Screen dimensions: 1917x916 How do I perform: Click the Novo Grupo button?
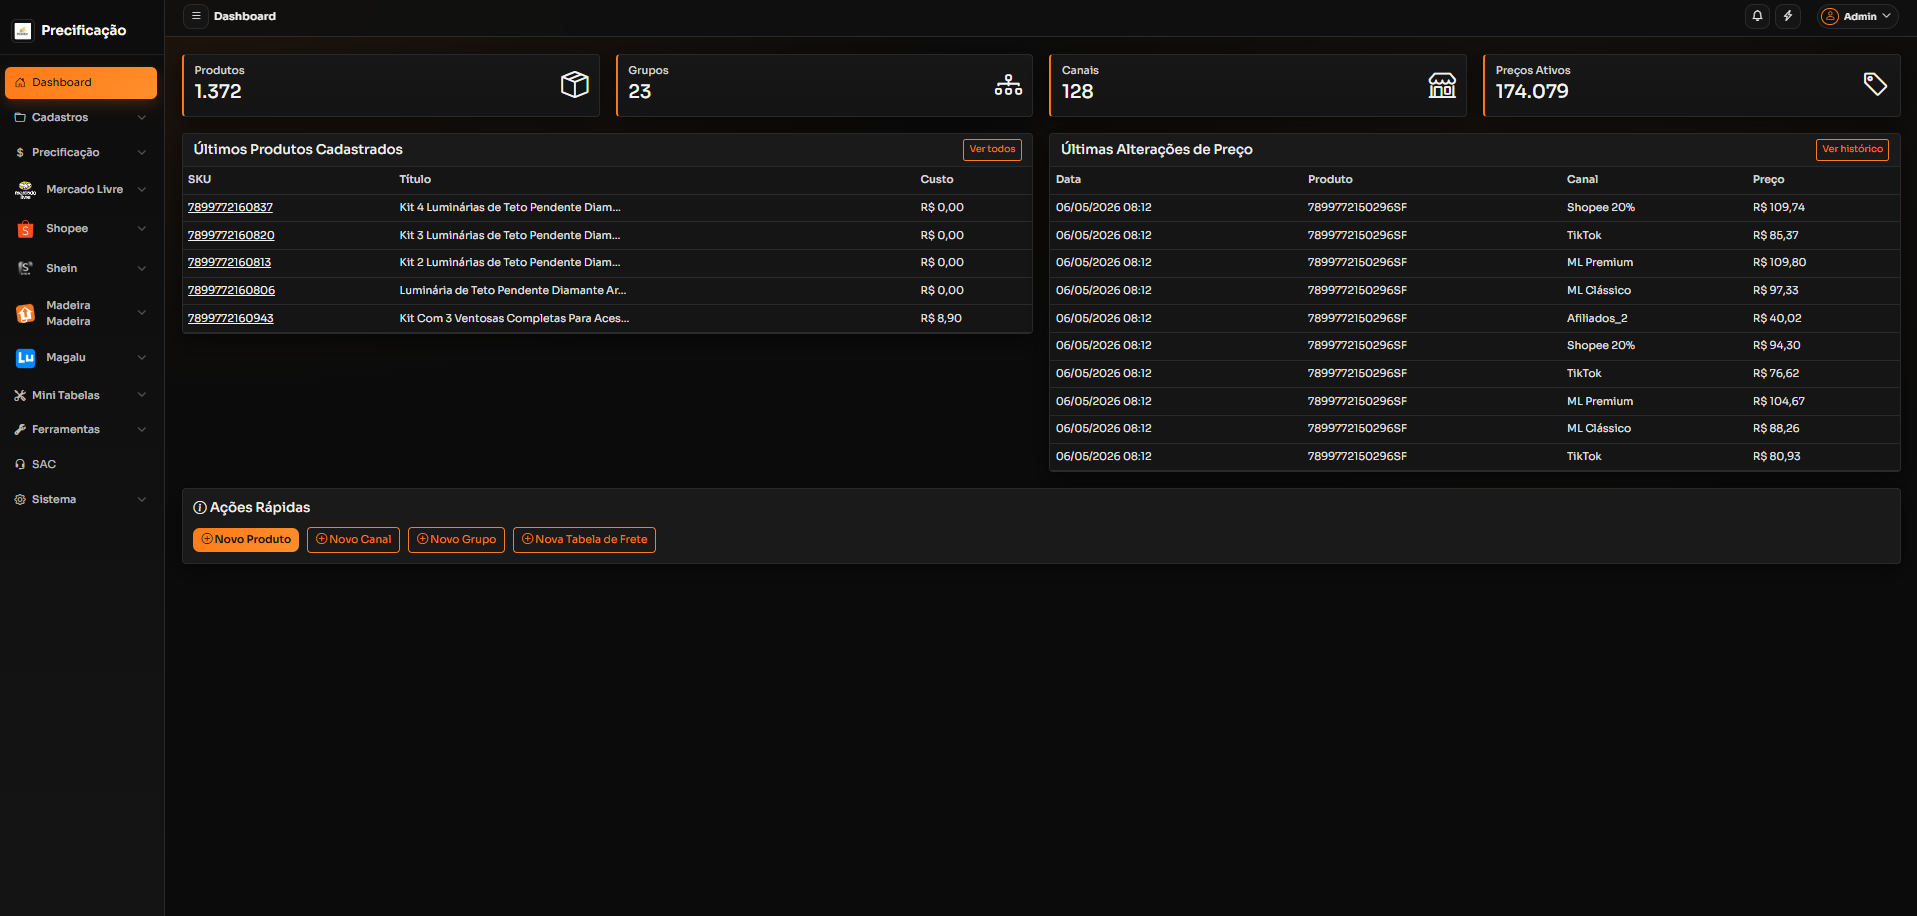tap(456, 540)
